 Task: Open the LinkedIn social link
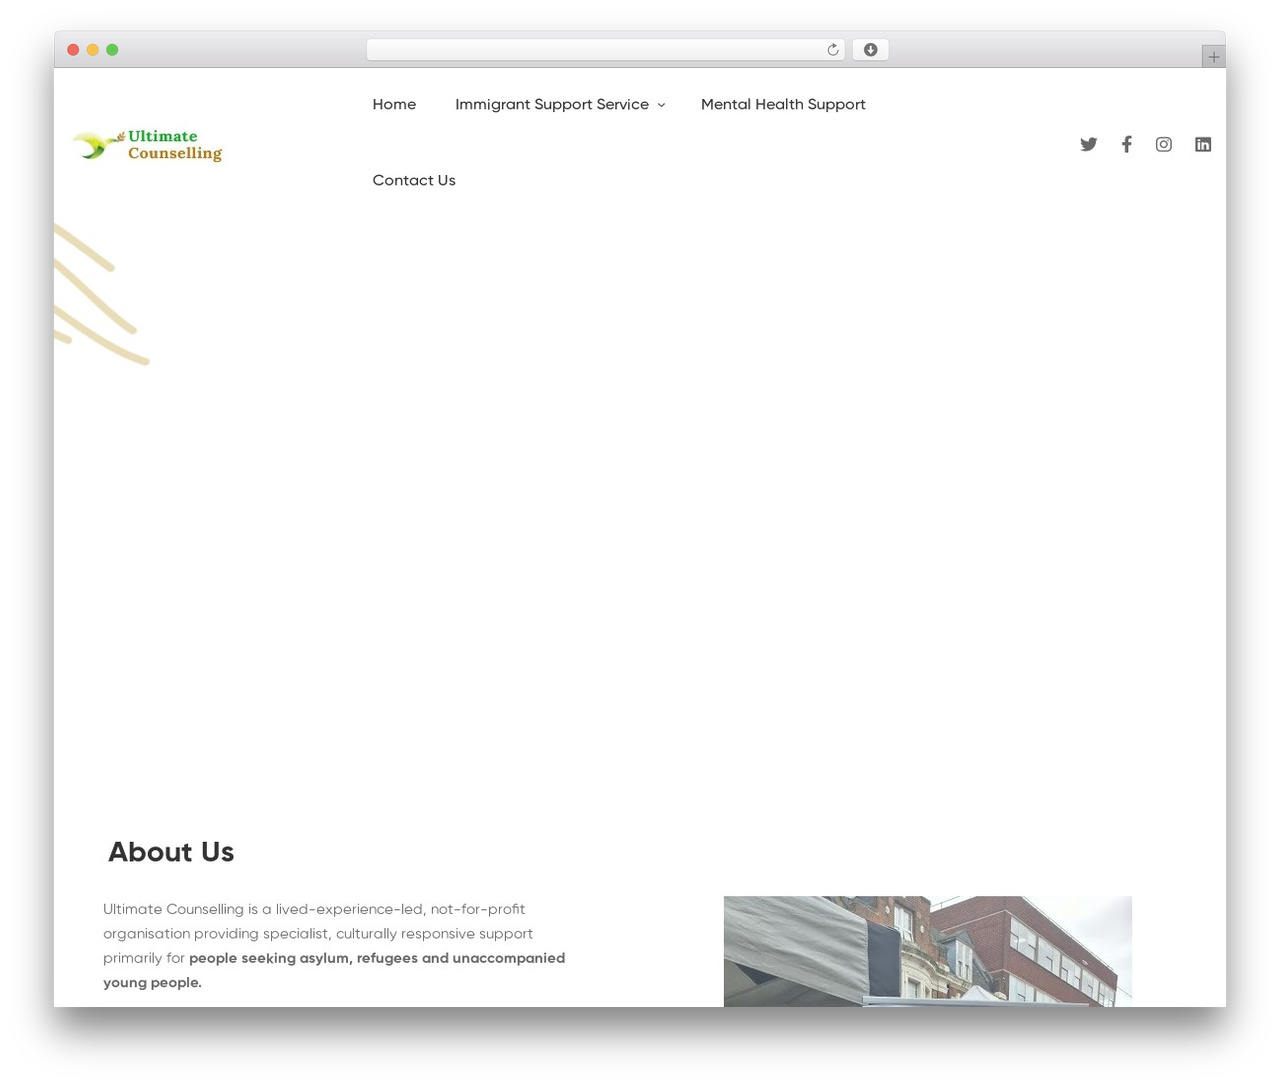tap(1203, 144)
